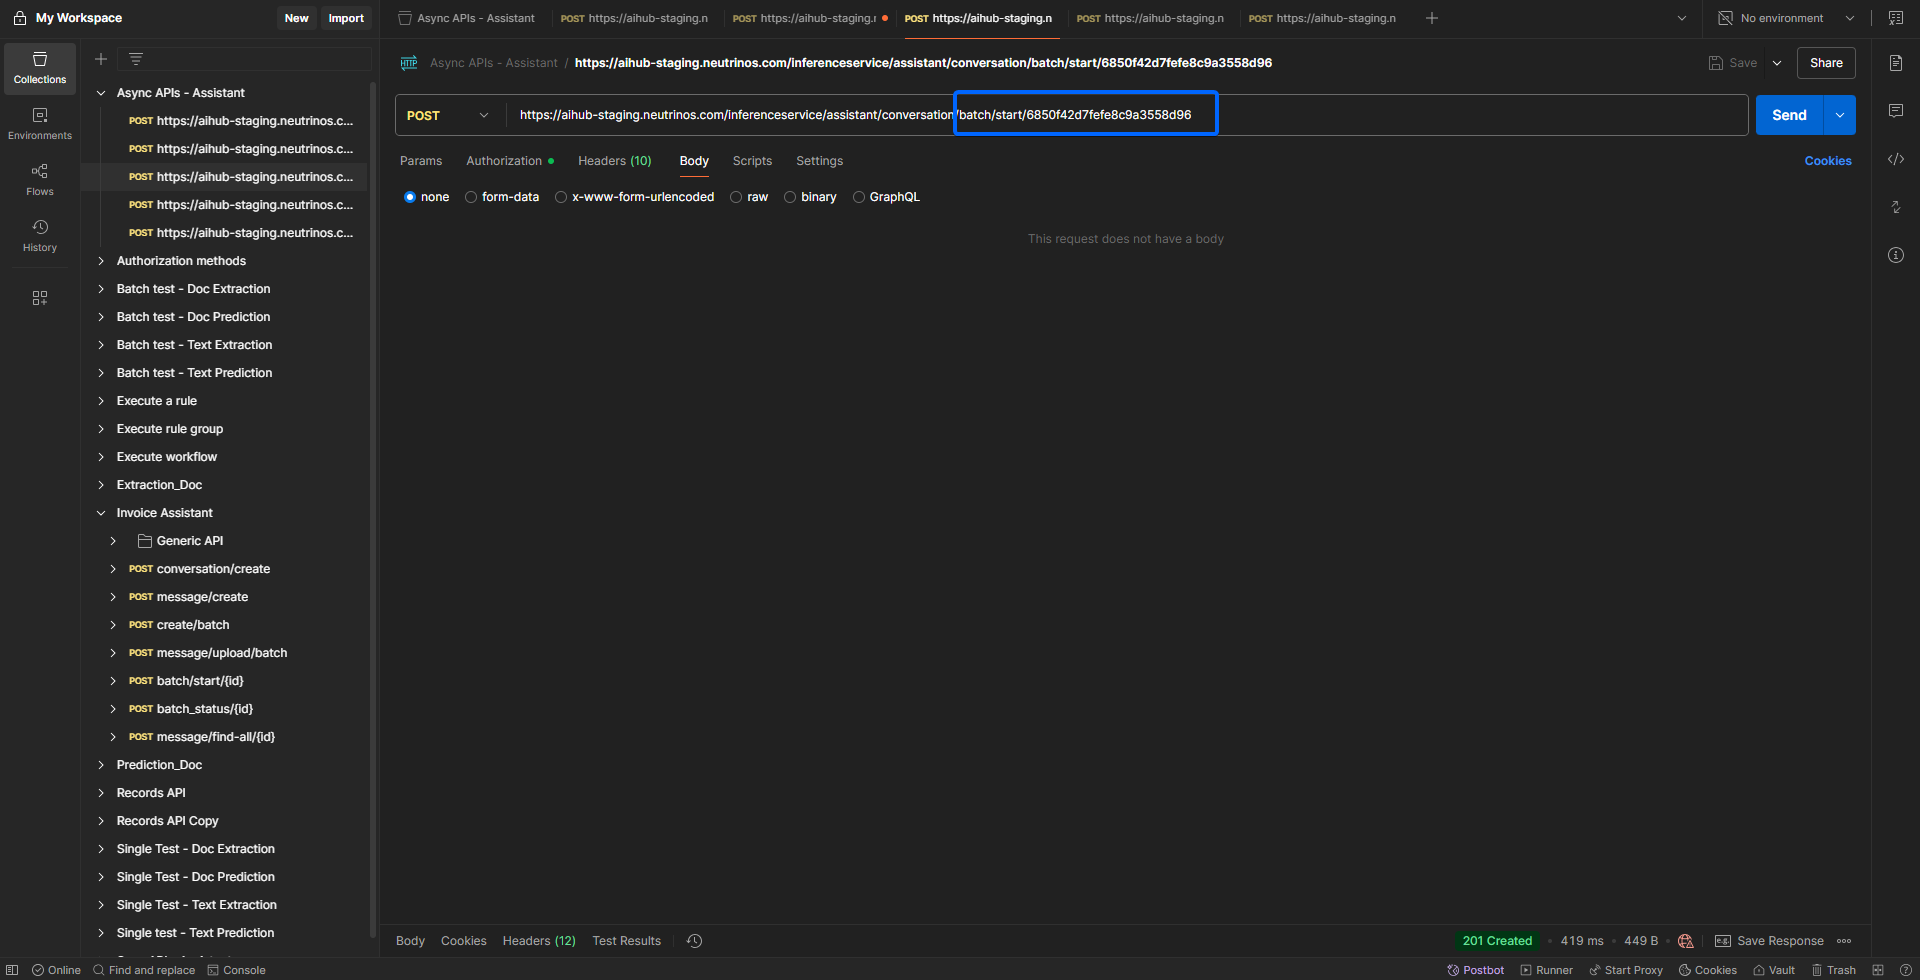1920x980 pixels.
Task: Open the response history clock icon
Action: tap(695, 941)
